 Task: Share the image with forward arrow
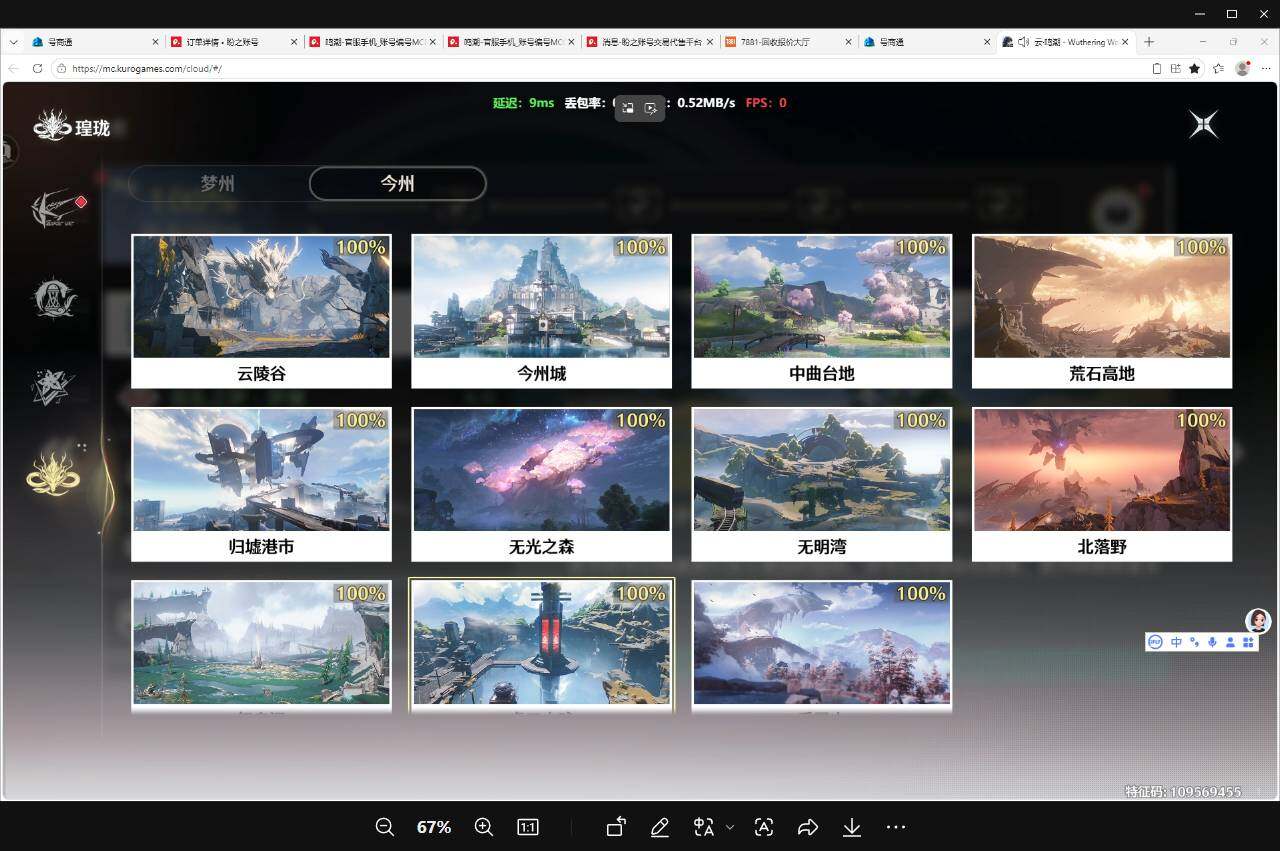[x=808, y=827]
